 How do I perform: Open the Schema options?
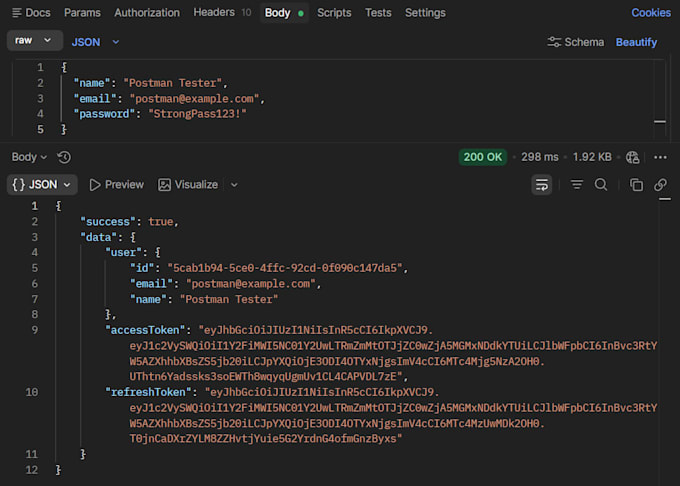pos(575,42)
